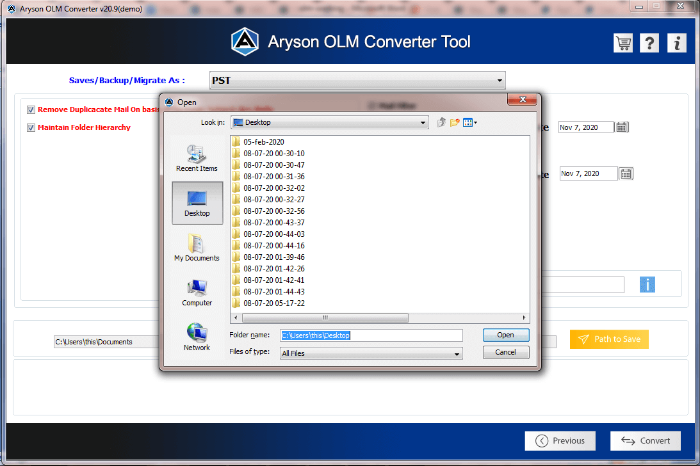Select folder 08-07-20 01-39-46
This screenshot has width=700, height=466.
click(x=269, y=257)
